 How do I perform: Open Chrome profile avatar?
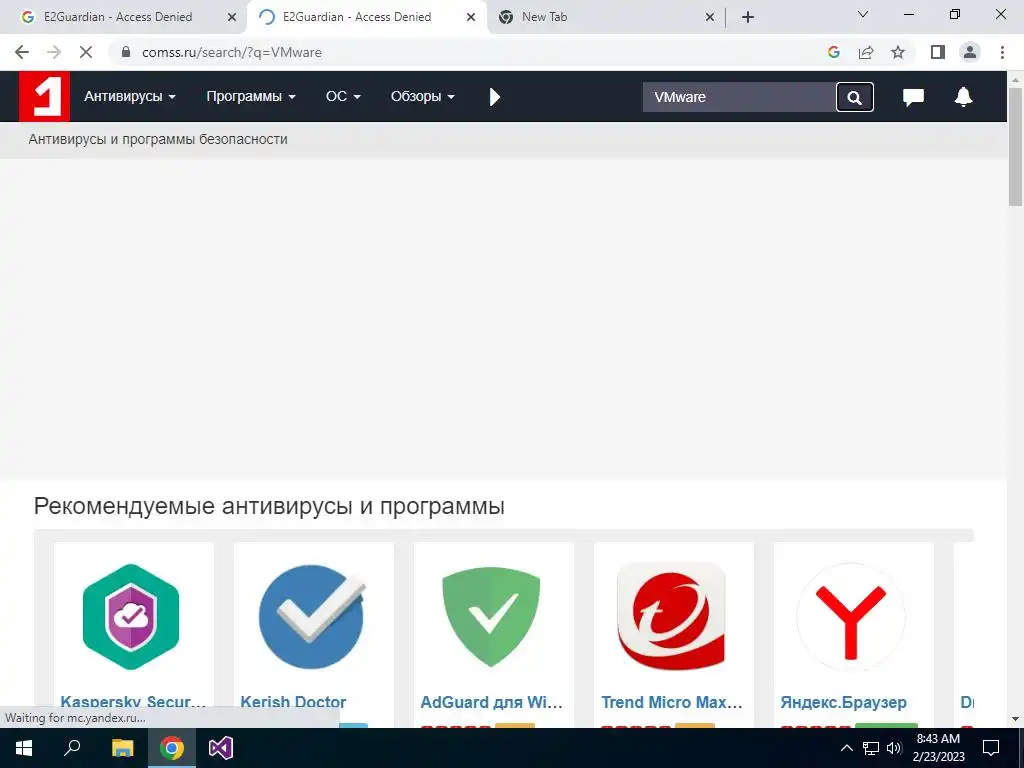click(970, 52)
